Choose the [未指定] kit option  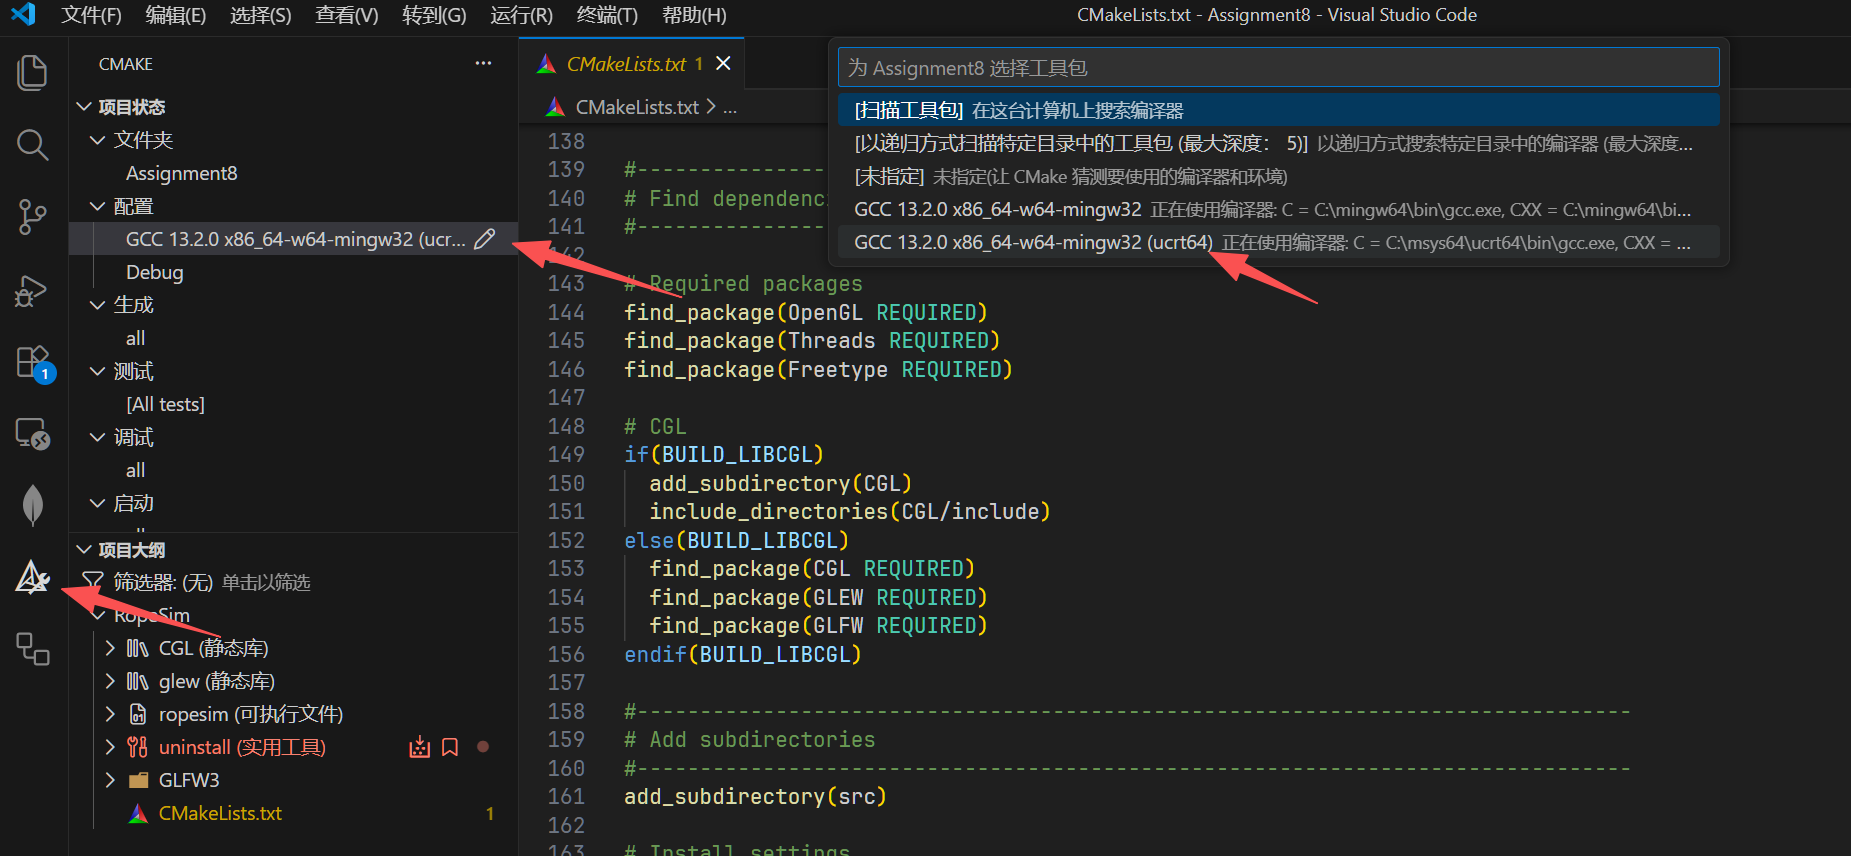(x=1278, y=176)
